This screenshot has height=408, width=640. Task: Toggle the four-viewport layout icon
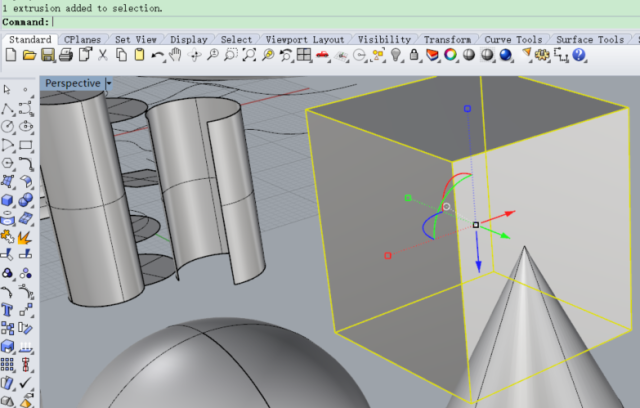point(304,55)
